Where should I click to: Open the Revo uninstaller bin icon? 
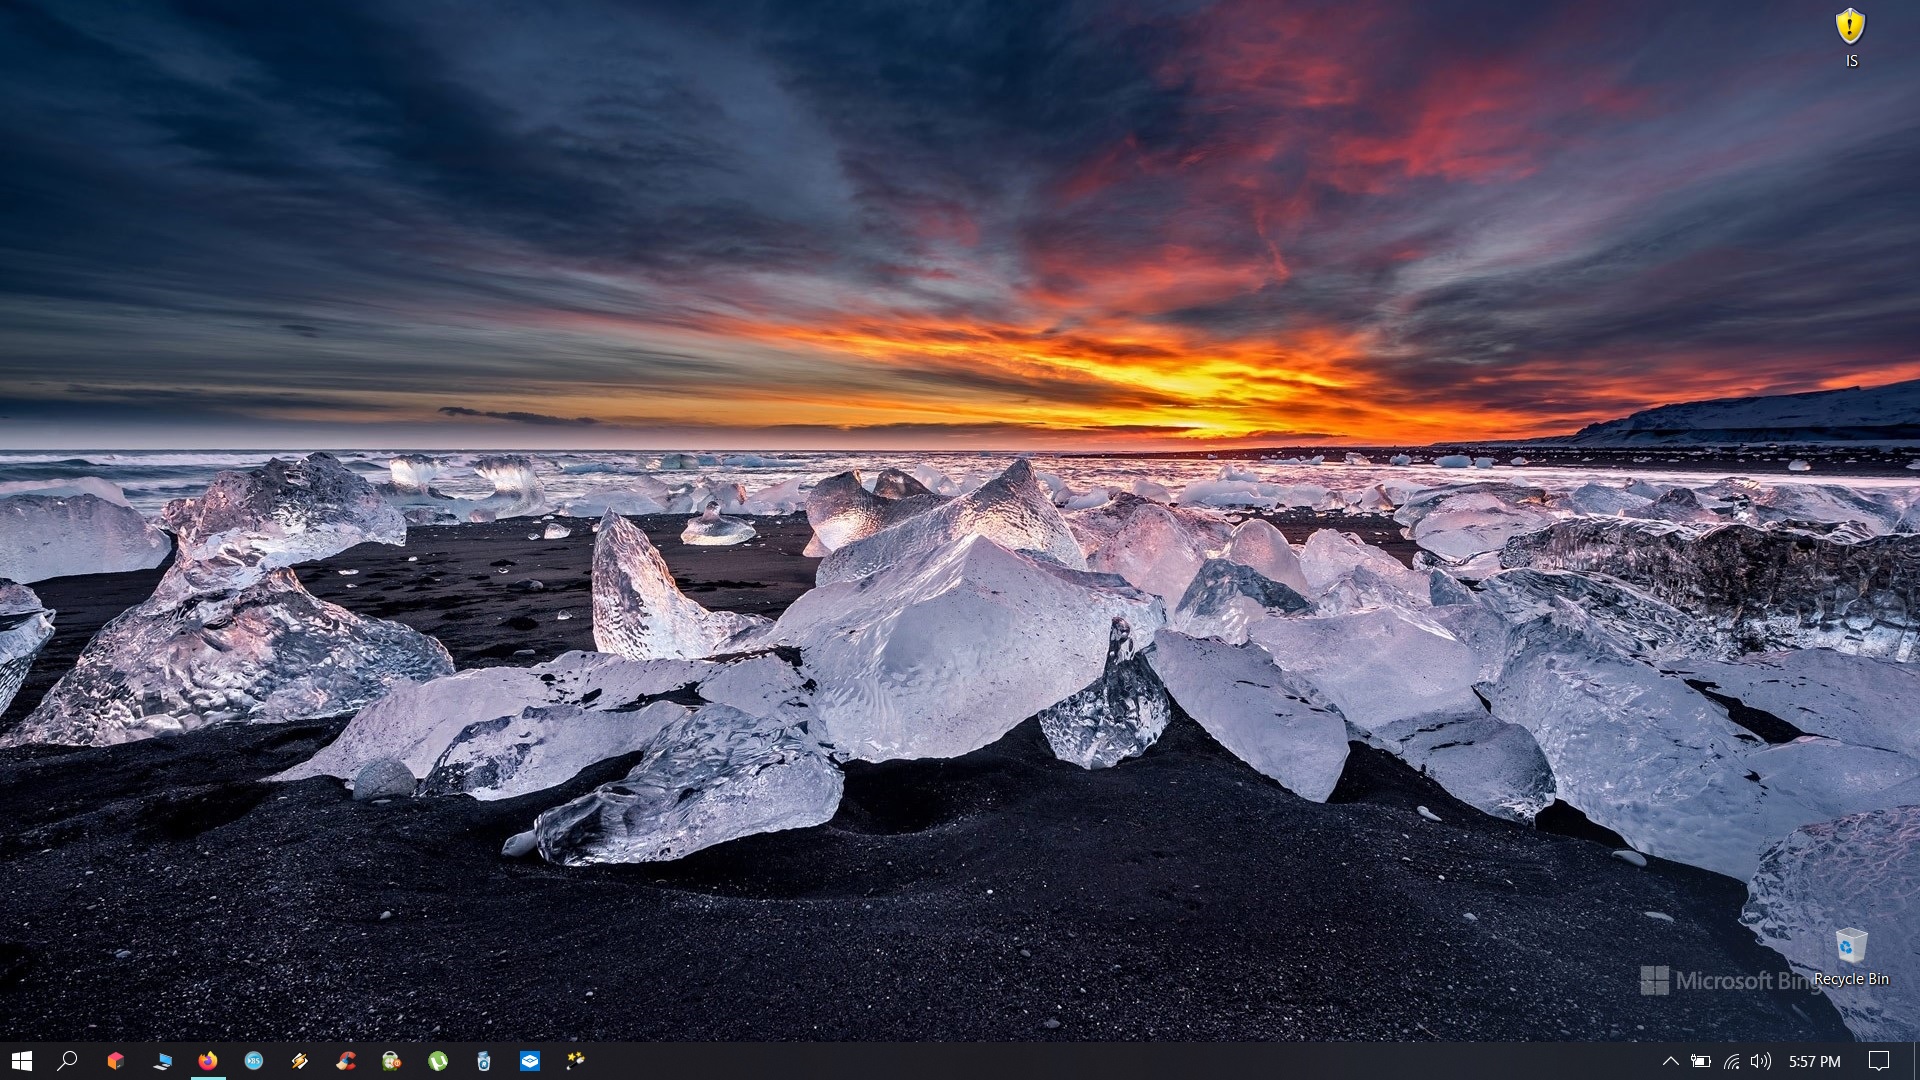tap(484, 1060)
